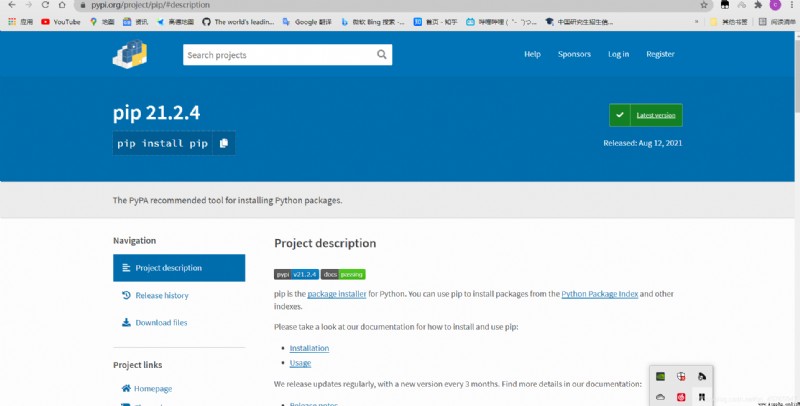Click the browser address bar URL
This screenshot has width=800, height=406.
pos(151,5)
